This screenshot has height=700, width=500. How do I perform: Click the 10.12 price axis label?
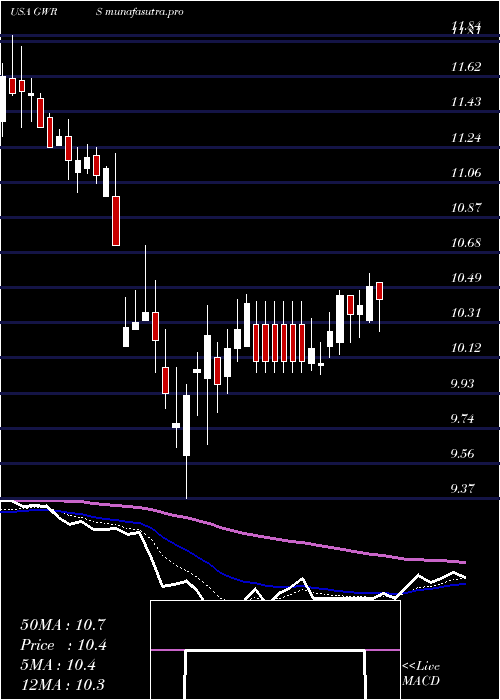pos(466,348)
